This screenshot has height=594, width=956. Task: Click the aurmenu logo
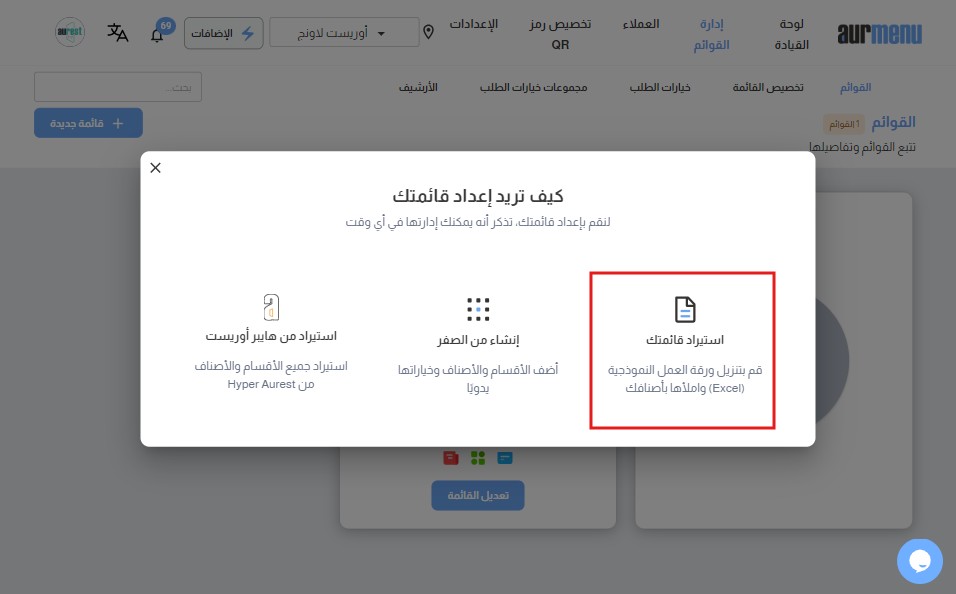pyautogui.click(x=880, y=34)
